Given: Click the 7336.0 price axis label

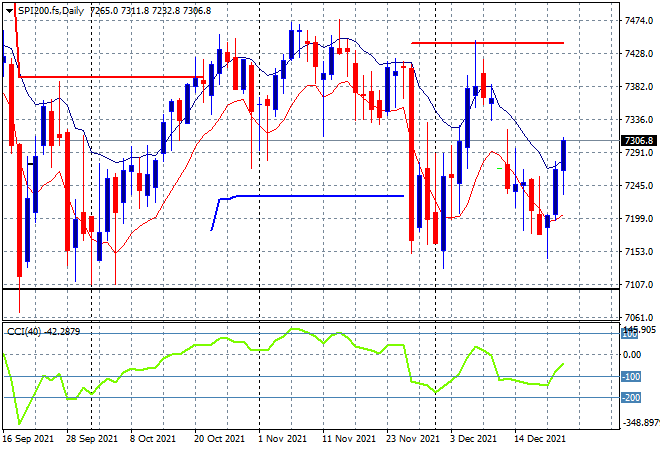Looking at the screenshot, I should 639,120.
